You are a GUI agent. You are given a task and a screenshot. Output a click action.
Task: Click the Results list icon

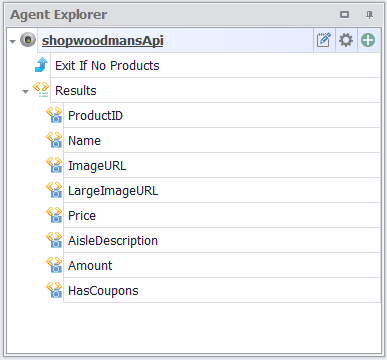41,90
